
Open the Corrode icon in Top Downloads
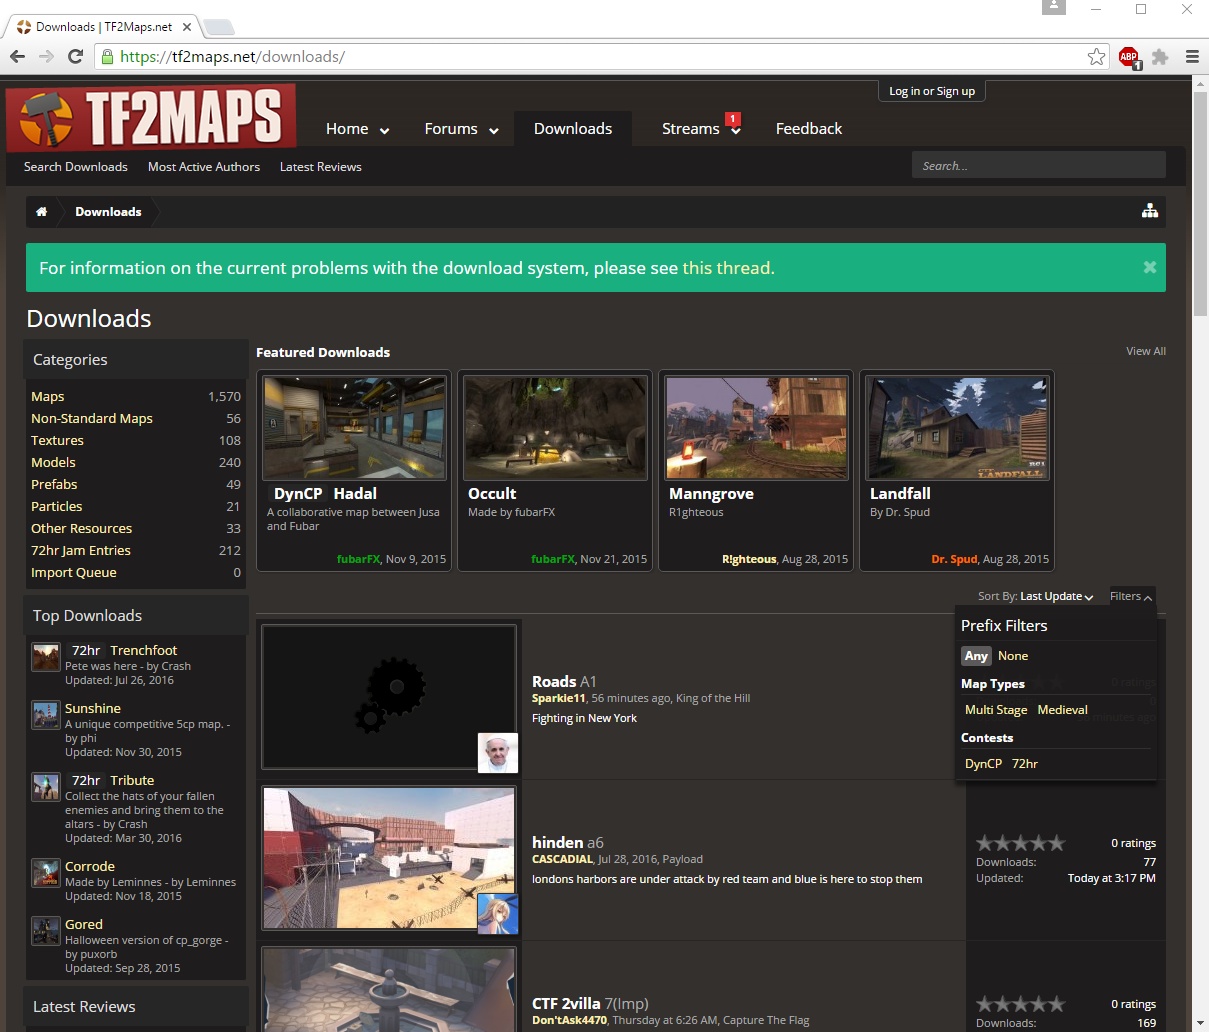tap(46, 873)
